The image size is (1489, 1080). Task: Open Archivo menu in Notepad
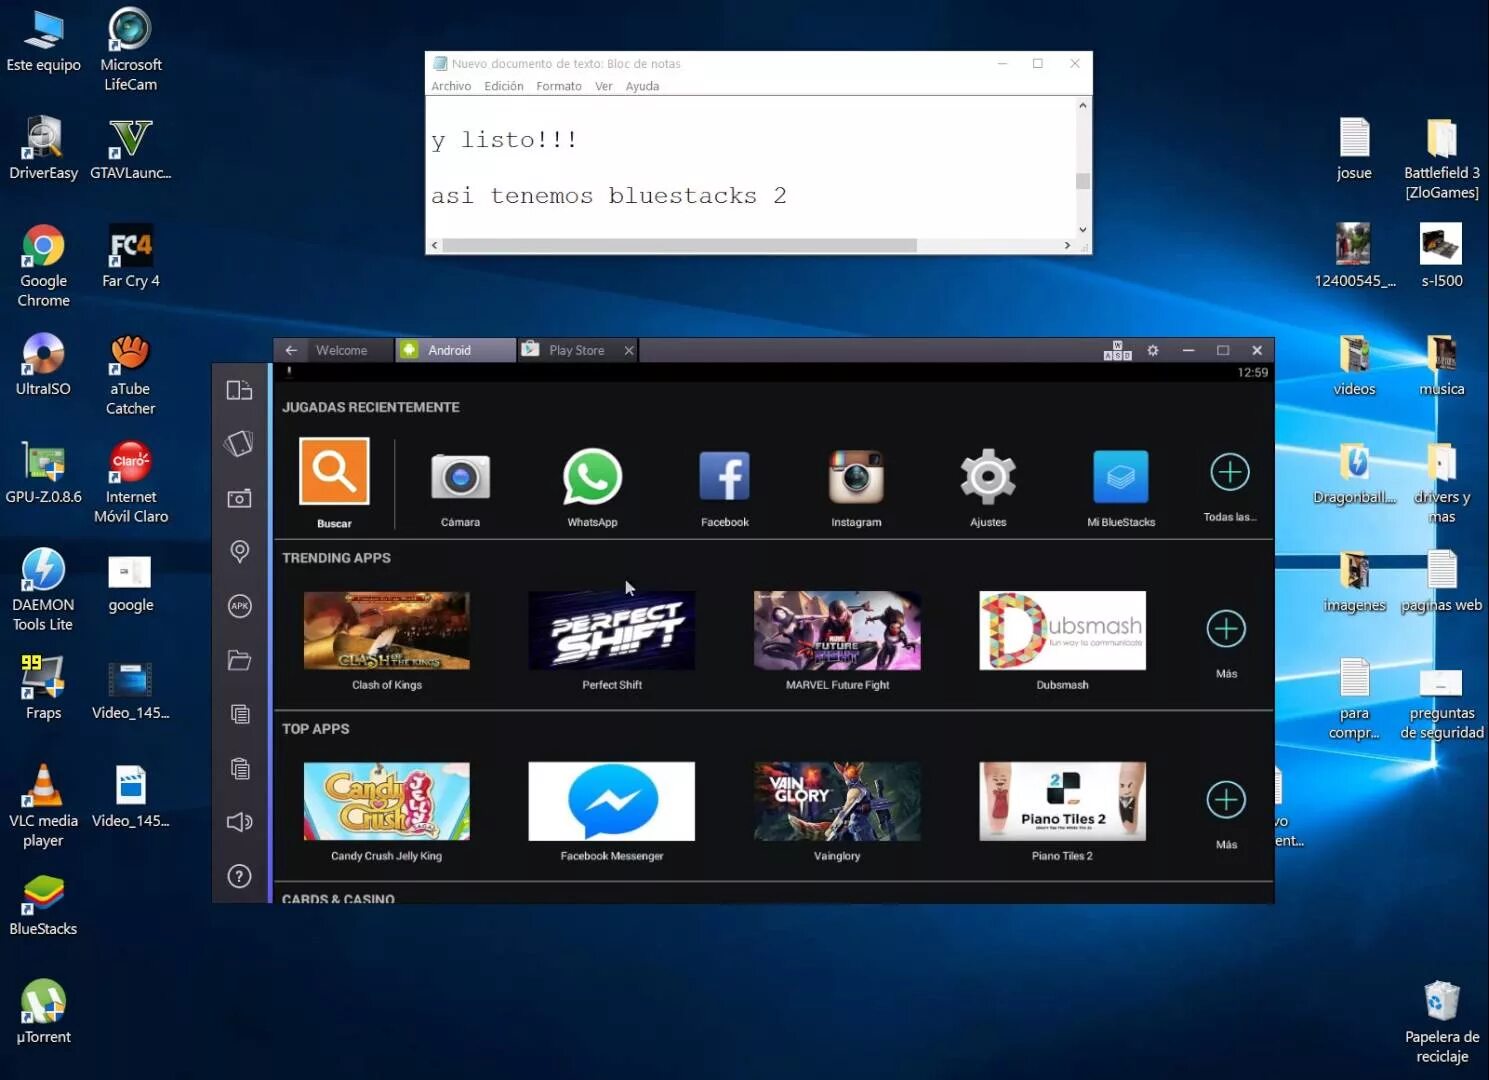coord(451,86)
